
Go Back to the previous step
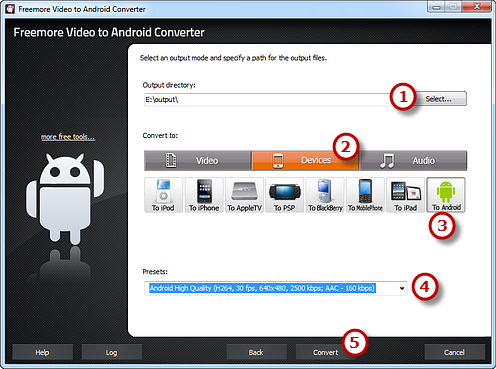256,352
